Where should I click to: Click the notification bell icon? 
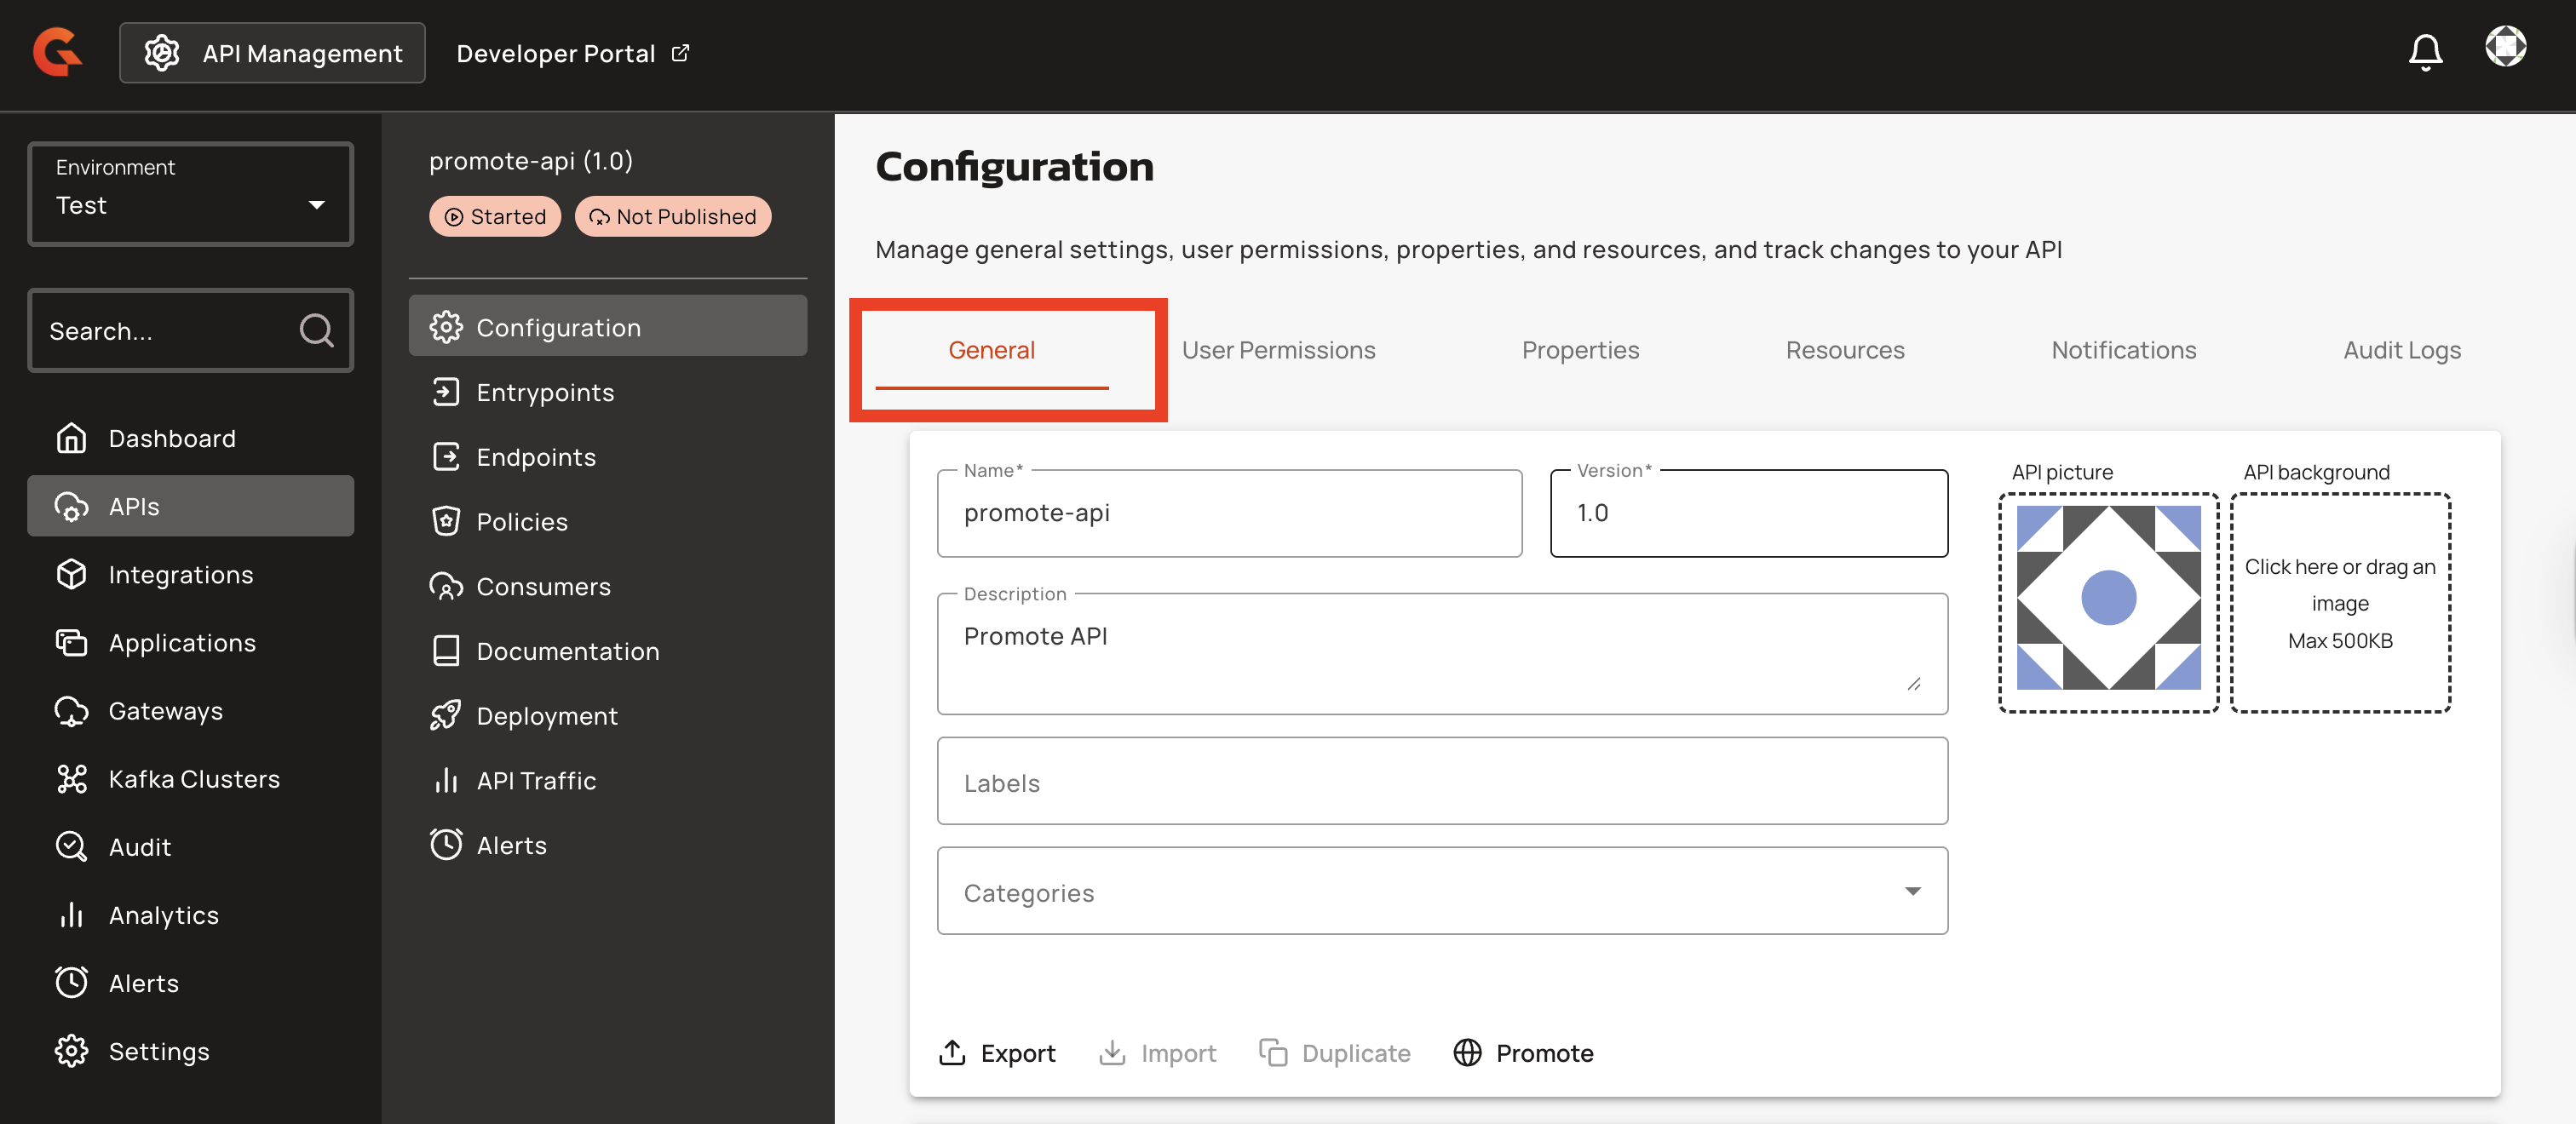pyautogui.click(x=2424, y=52)
